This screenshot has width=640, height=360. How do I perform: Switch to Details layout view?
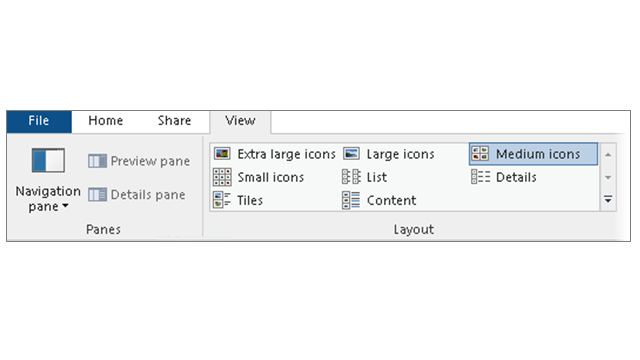tap(504, 177)
